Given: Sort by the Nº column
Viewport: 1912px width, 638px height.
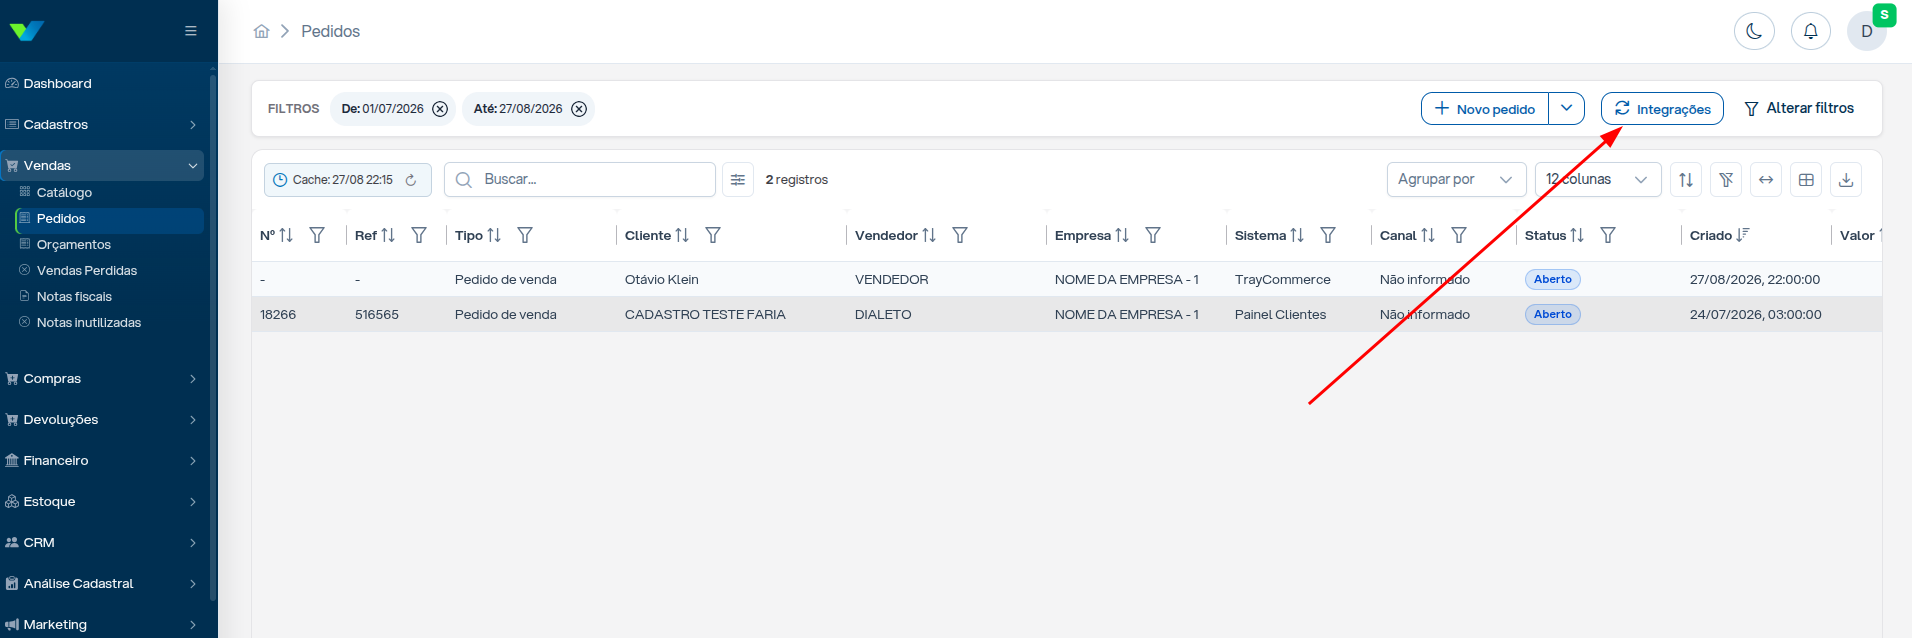Looking at the screenshot, I should click(x=286, y=236).
